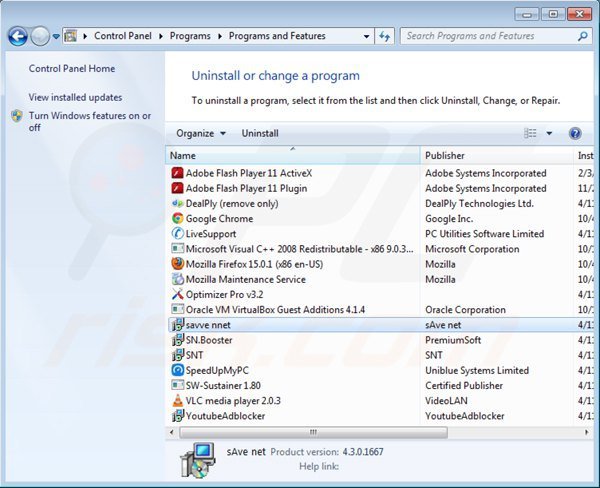Refresh the Programs and Features view
This screenshot has height=488, width=600.
point(384,36)
